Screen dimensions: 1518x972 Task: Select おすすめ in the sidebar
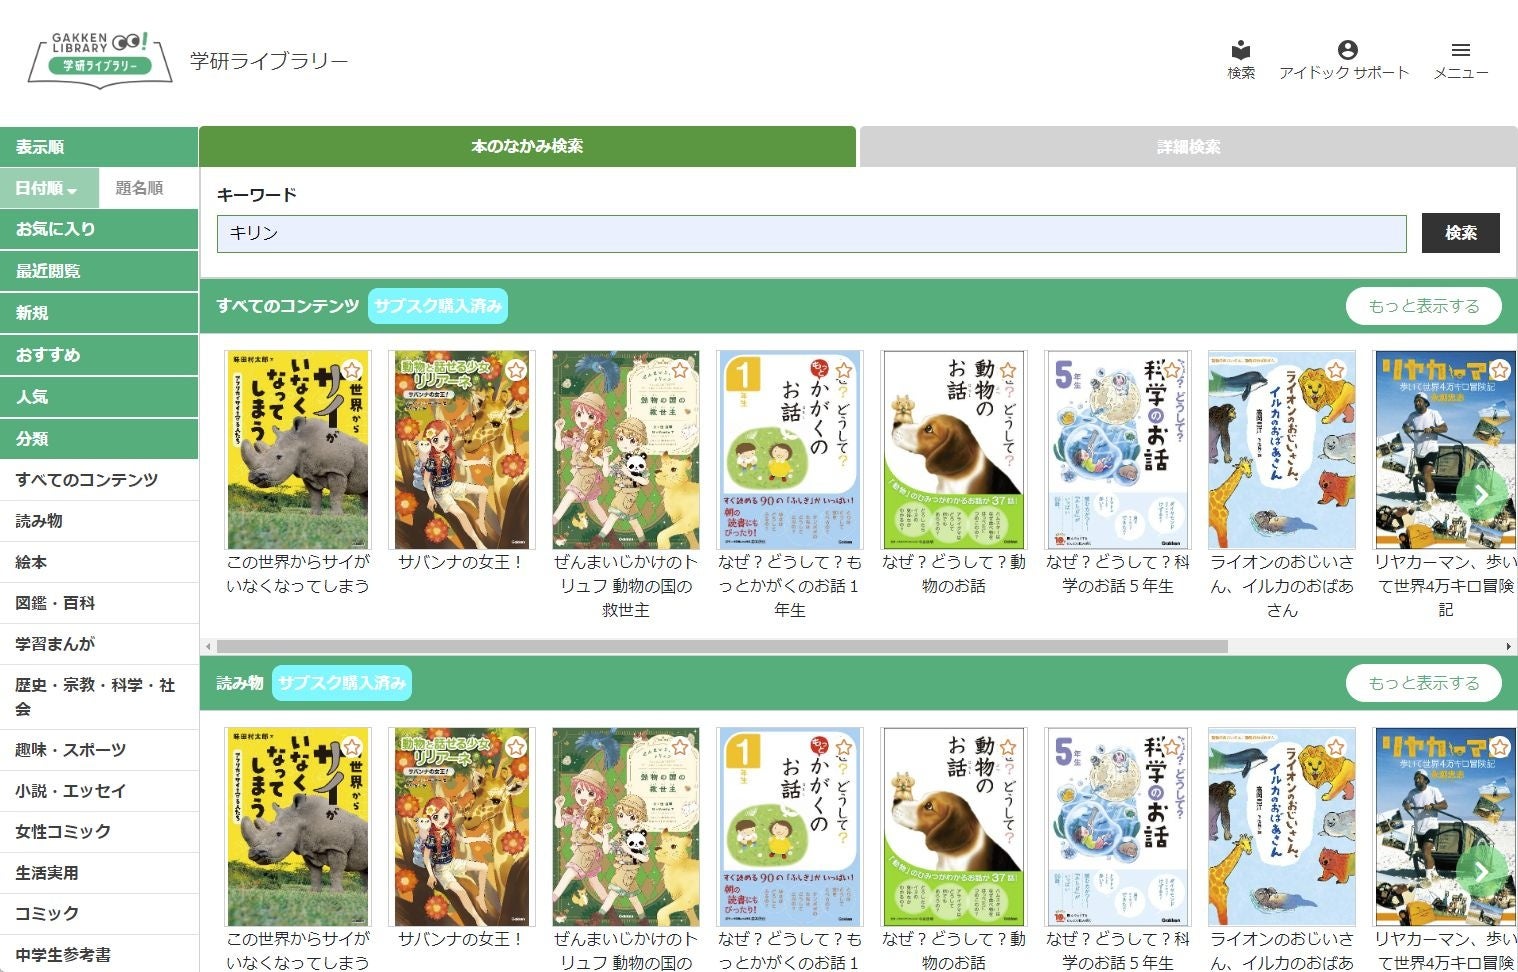click(99, 355)
